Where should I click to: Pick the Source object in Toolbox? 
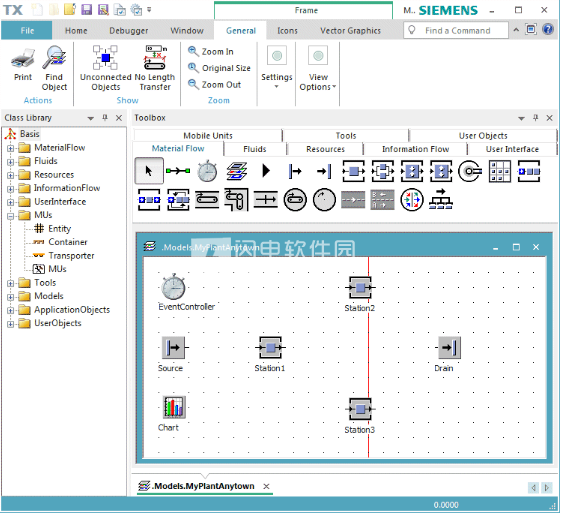click(295, 171)
